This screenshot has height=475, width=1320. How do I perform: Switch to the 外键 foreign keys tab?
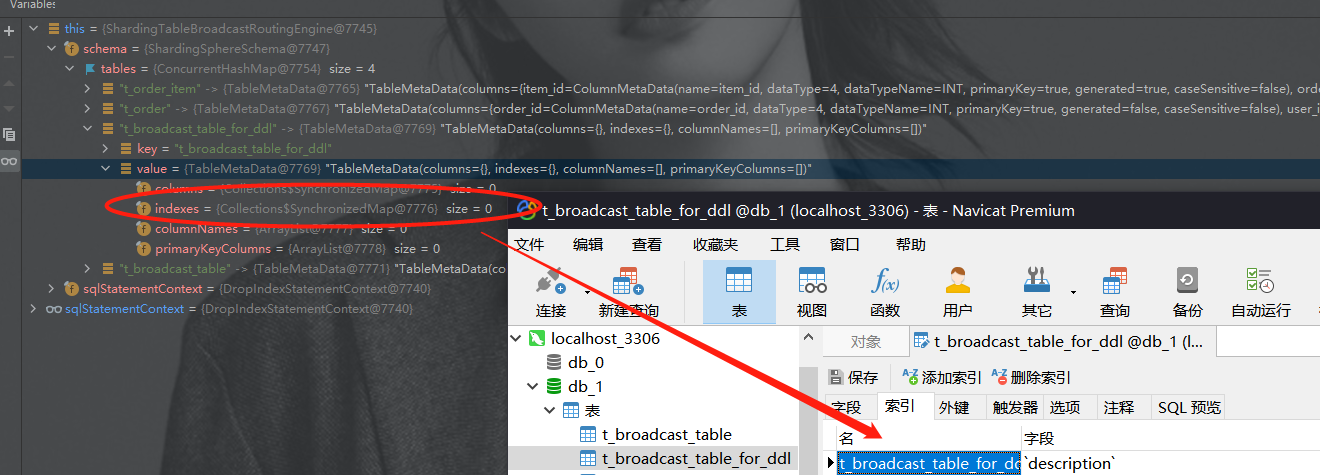tap(954, 407)
